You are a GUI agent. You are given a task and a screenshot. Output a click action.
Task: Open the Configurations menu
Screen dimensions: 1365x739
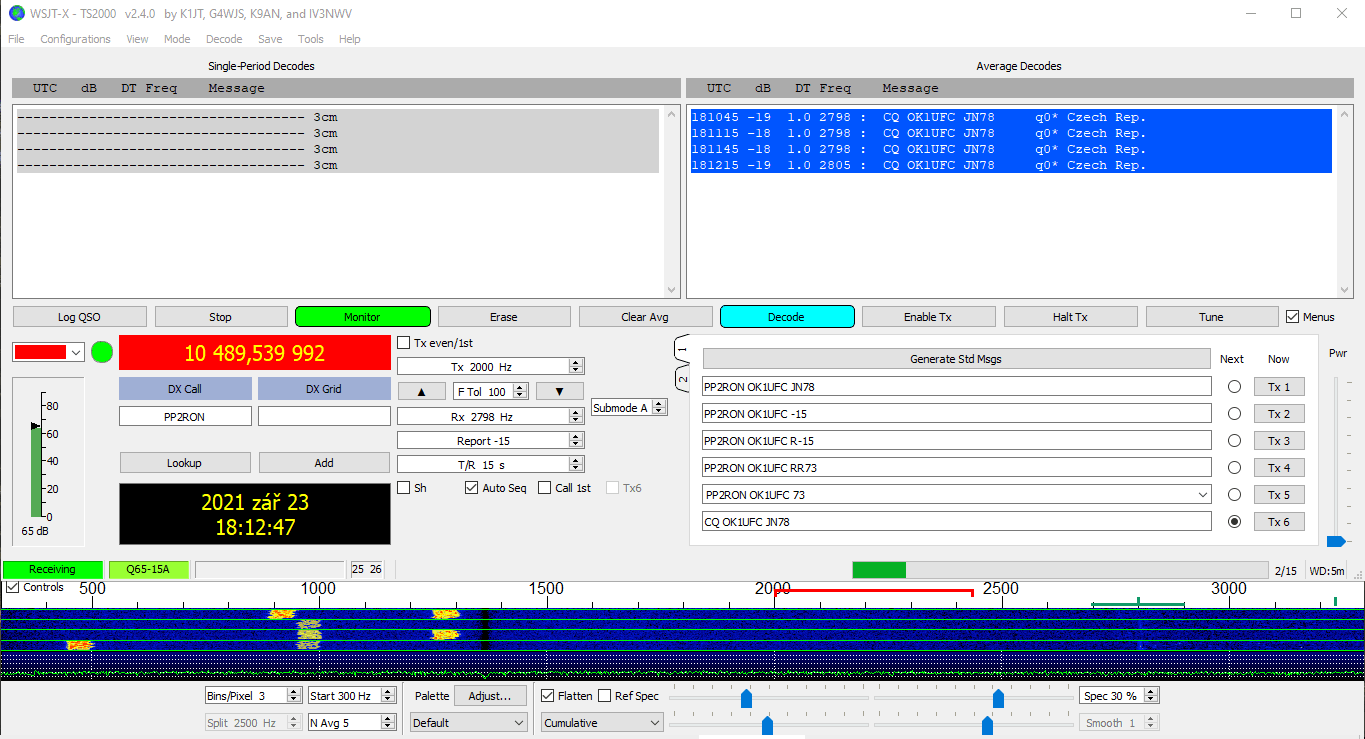tap(75, 39)
